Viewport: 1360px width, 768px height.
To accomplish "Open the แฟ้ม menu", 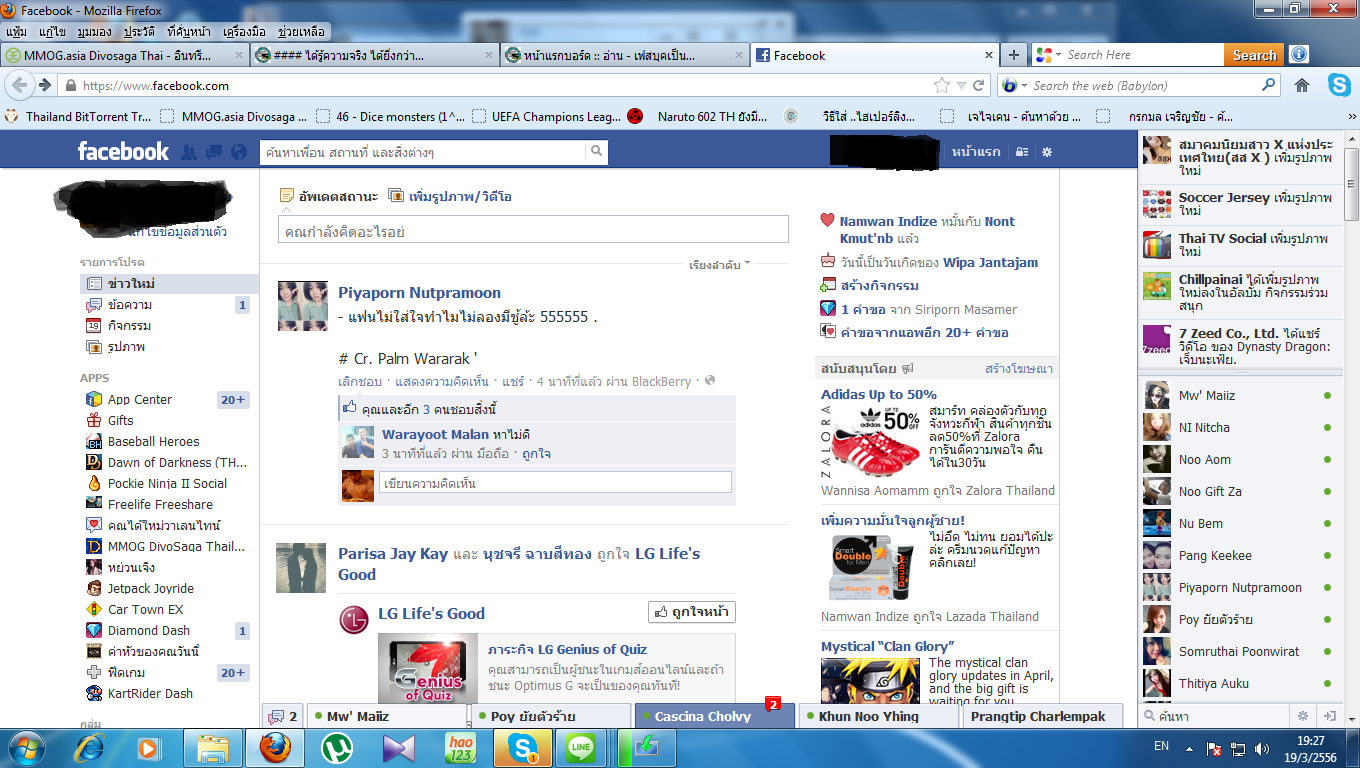I will [x=16, y=32].
